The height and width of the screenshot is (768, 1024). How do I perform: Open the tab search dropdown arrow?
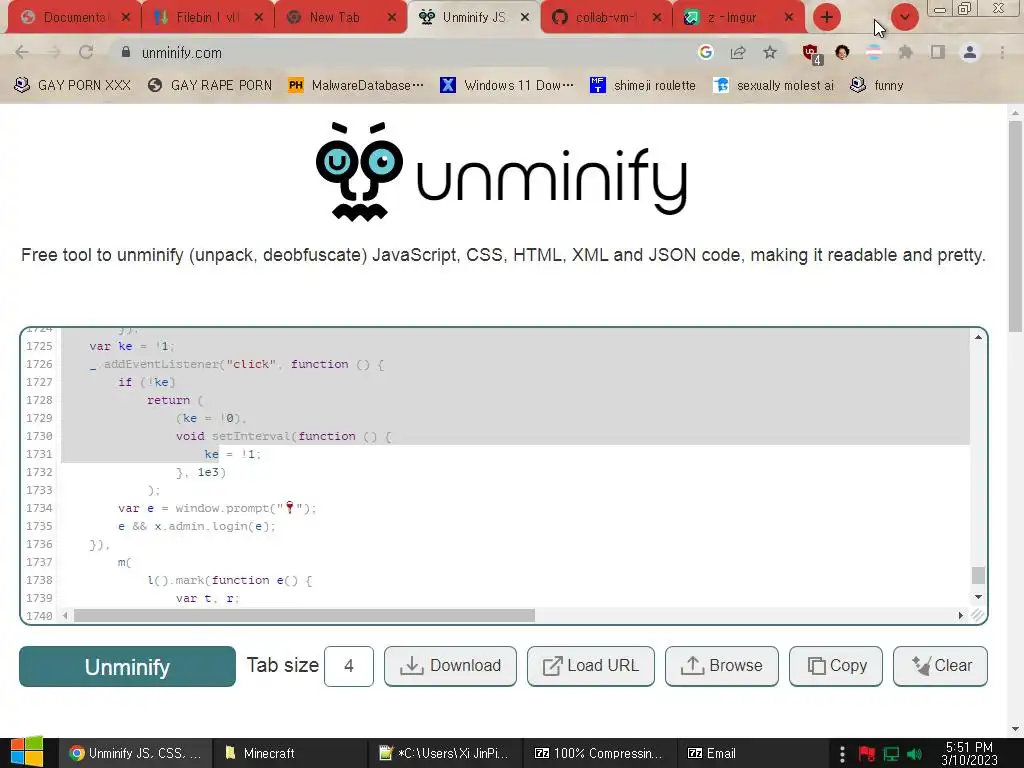904,17
